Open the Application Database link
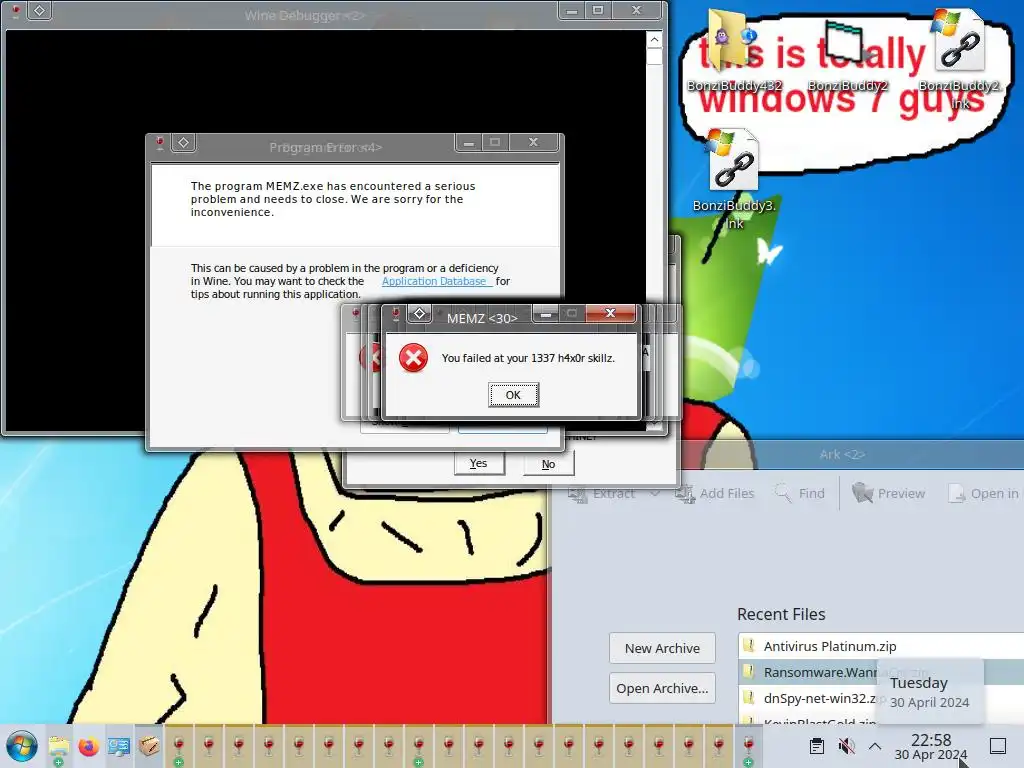This screenshot has width=1024, height=768. [x=437, y=281]
